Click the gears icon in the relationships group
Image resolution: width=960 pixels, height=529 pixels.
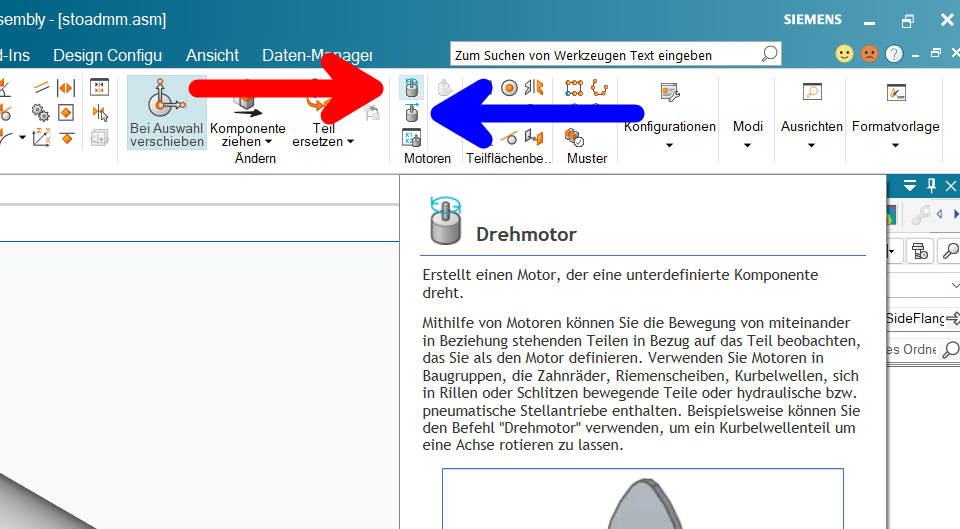click(40, 113)
